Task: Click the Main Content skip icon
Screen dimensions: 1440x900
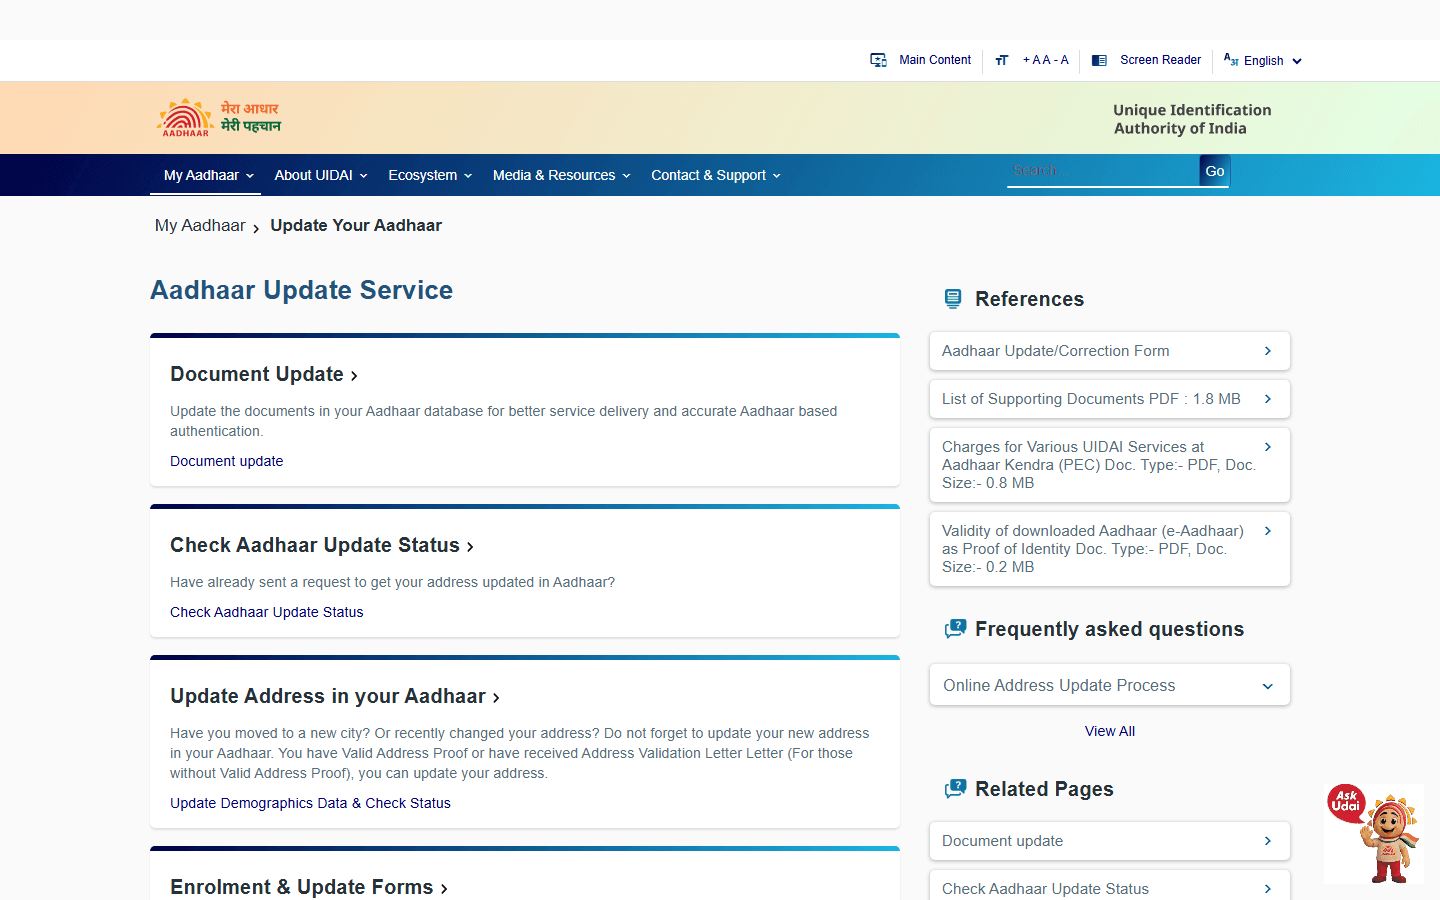Action: pyautogui.click(x=878, y=60)
